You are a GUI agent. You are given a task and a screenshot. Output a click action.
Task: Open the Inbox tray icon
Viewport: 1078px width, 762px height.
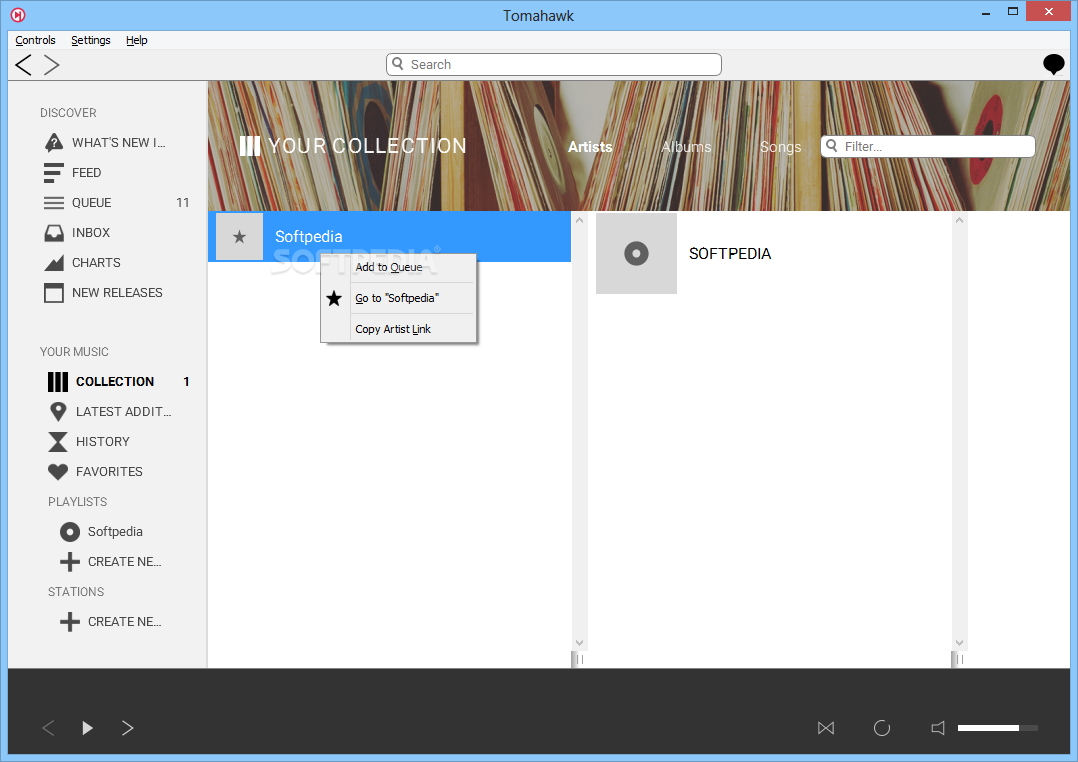(x=54, y=233)
